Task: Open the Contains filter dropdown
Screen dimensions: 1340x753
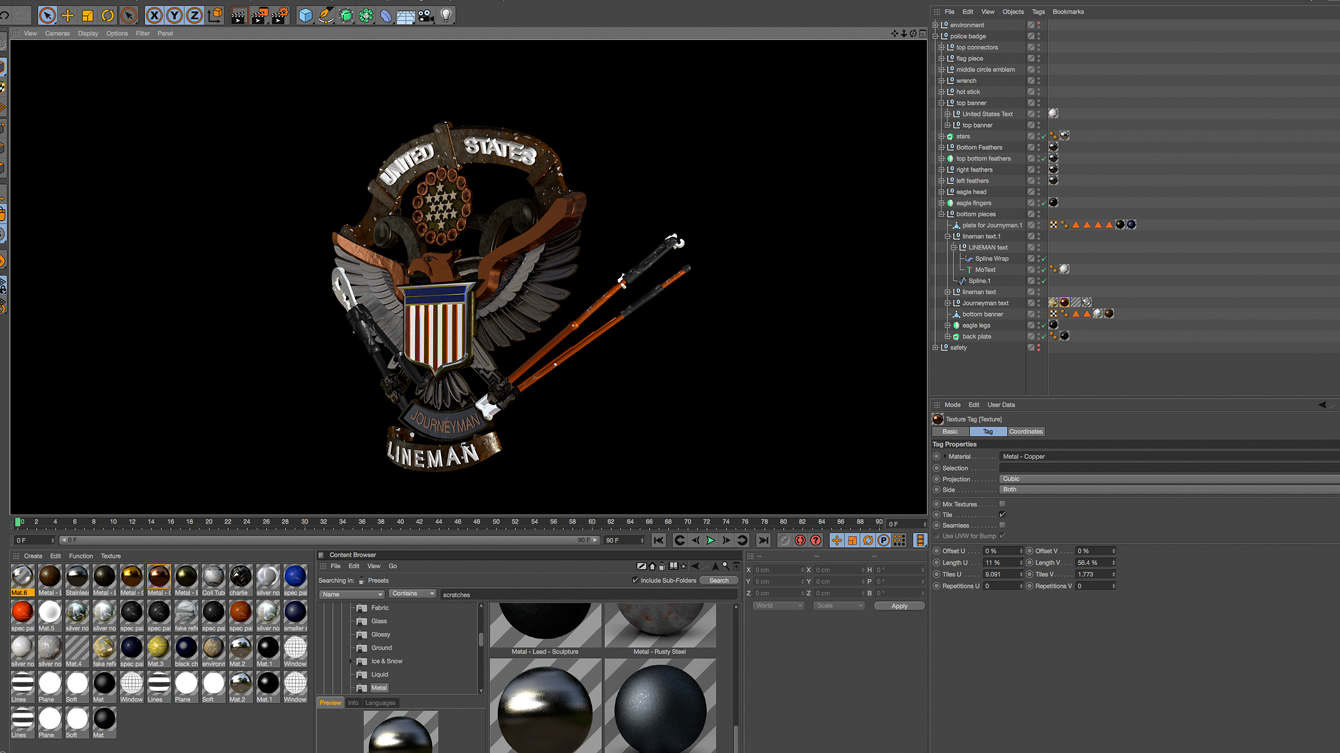Action: point(413,594)
